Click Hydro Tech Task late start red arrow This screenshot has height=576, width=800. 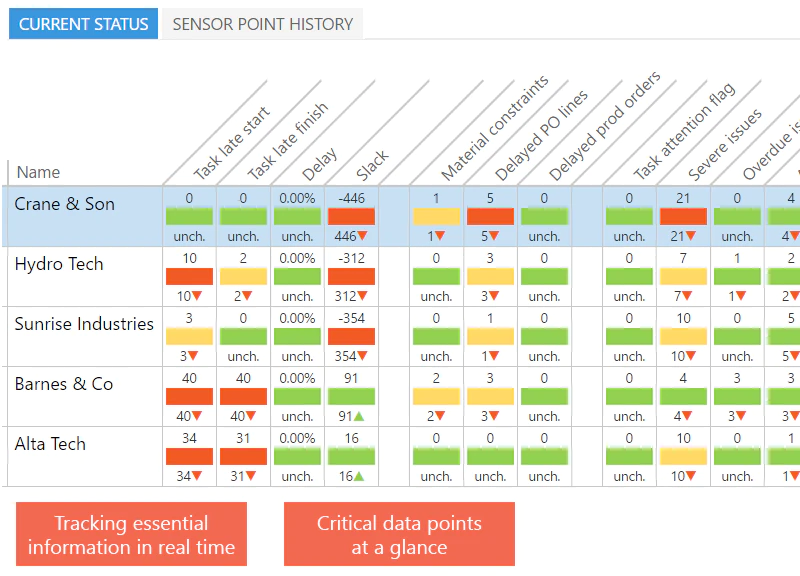point(196,296)
